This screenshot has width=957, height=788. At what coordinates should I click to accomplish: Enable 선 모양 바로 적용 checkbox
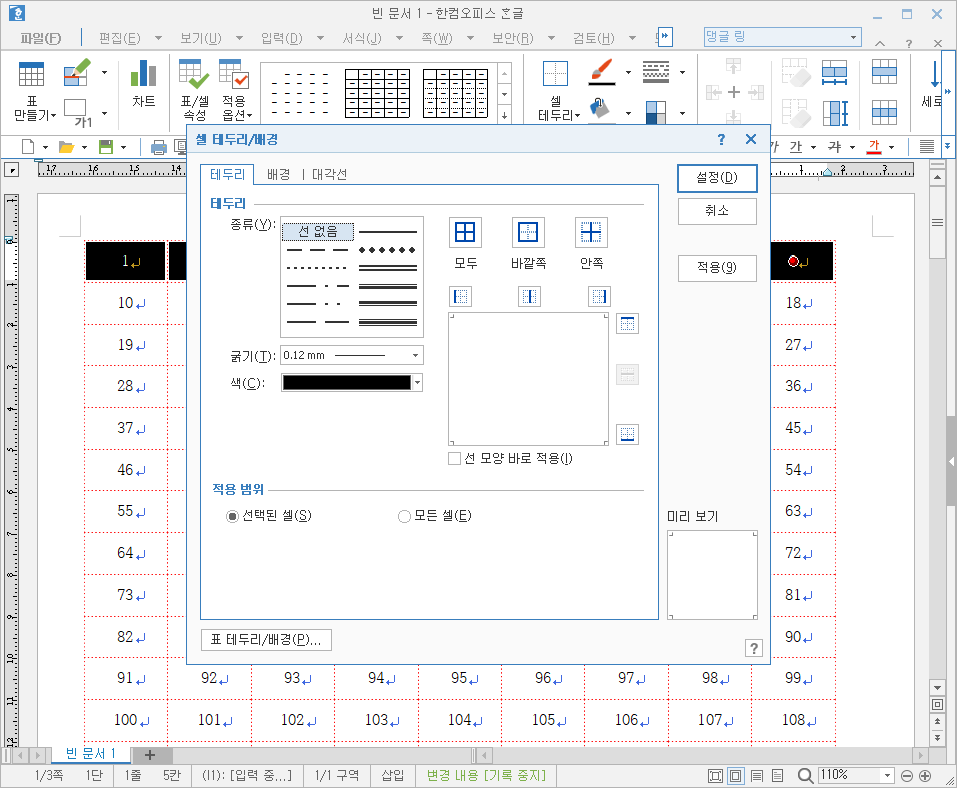(454, 458)
